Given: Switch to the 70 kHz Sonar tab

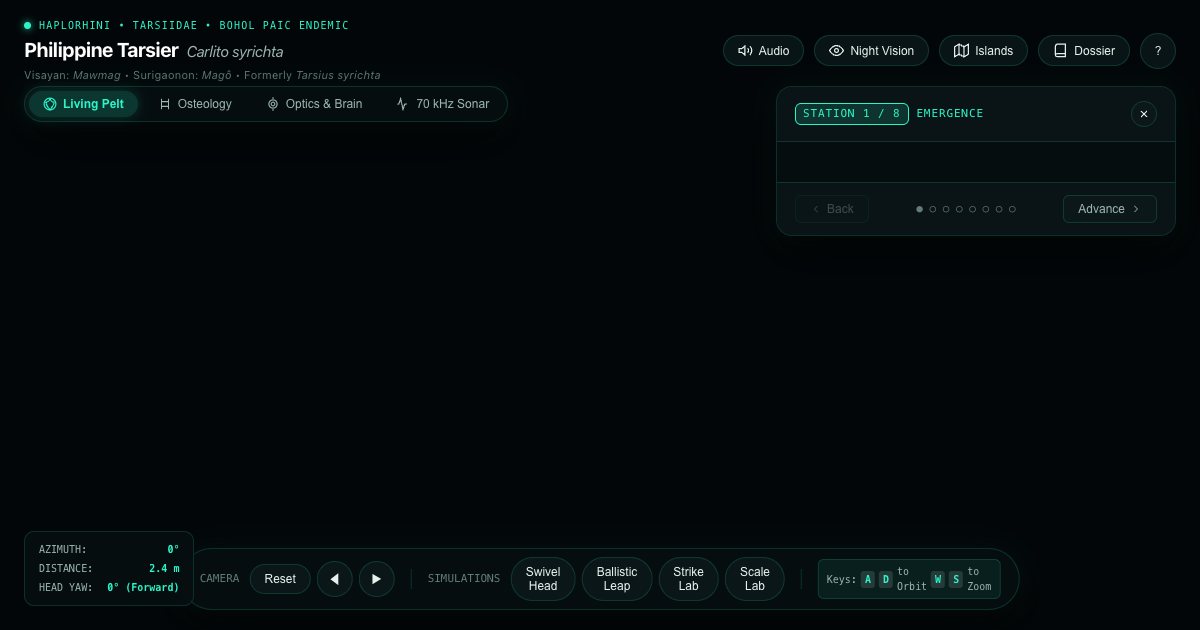Looking at the screenshot, I should click(x=443, y=104).
